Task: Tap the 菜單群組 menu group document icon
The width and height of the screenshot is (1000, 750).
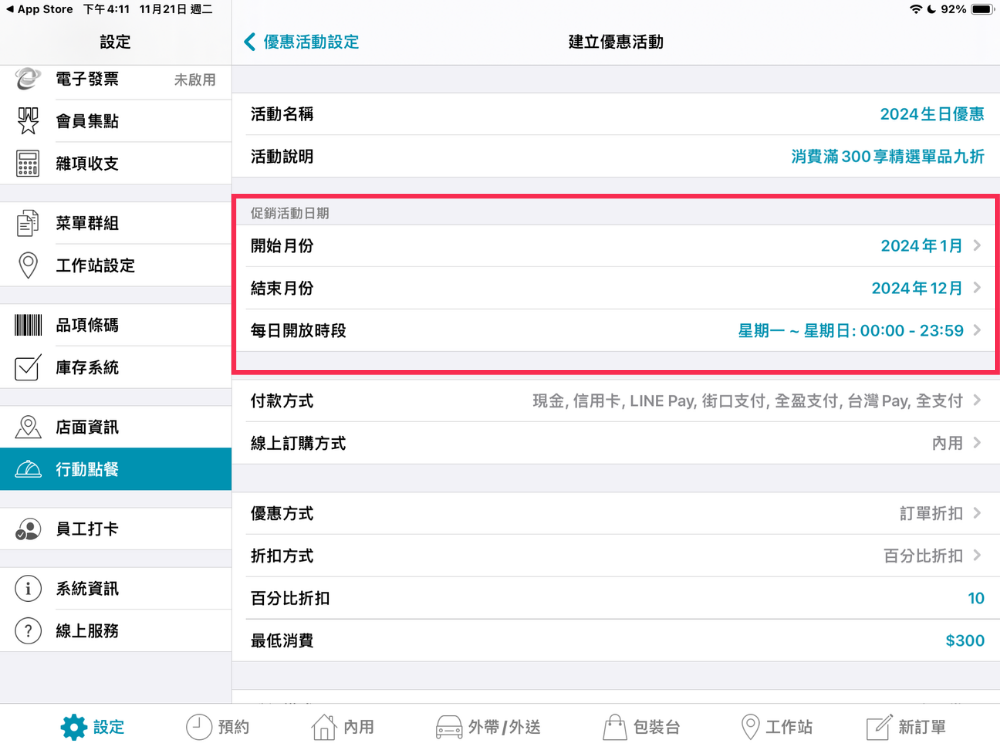Action: 28,223
